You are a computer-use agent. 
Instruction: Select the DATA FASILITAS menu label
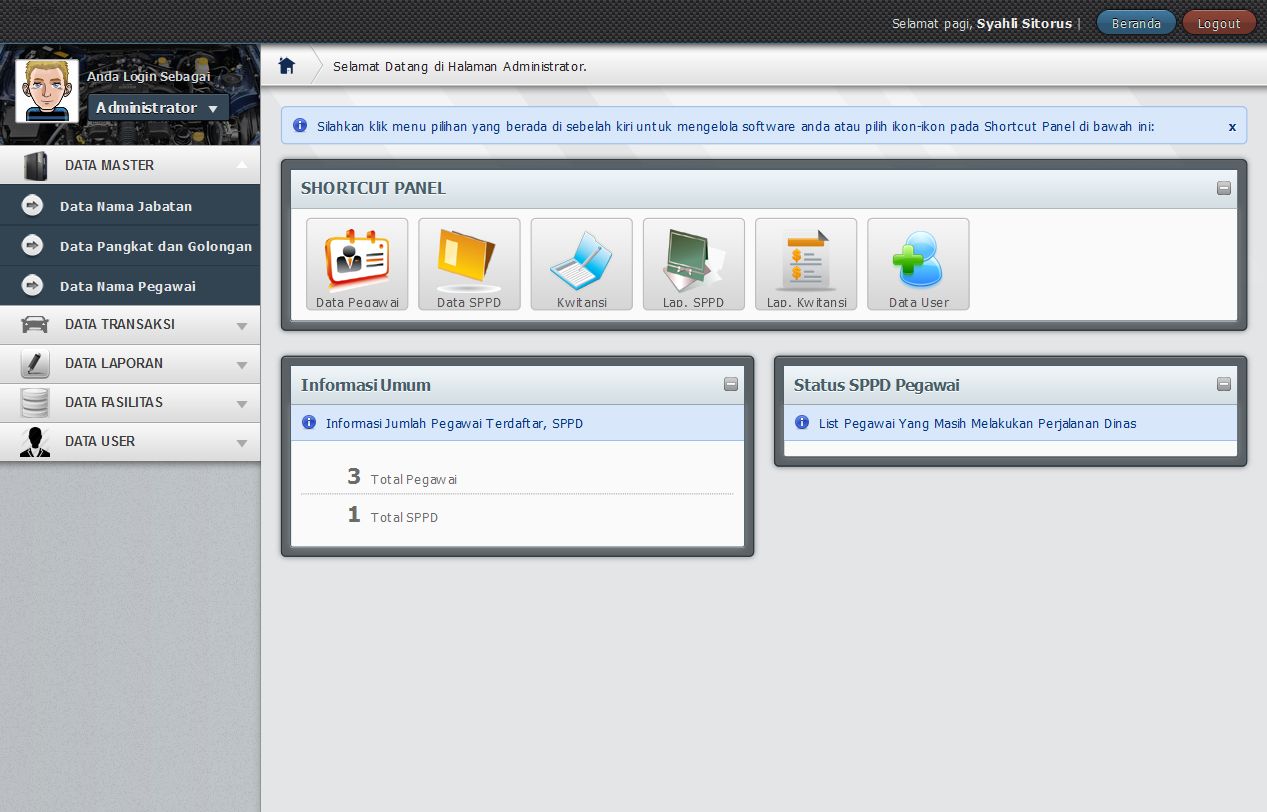click(x=114, y=402)
